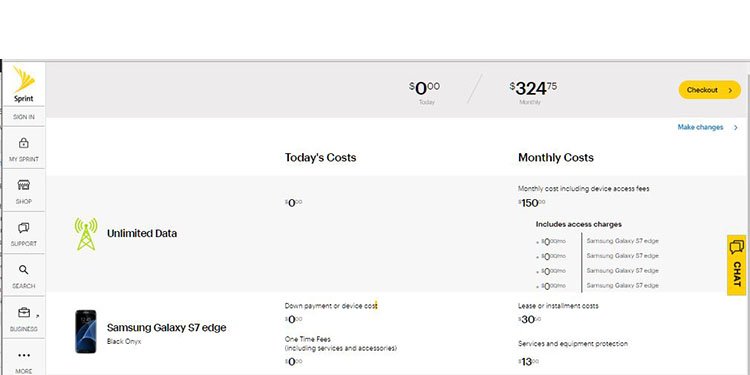Open the More ellipsis icon
The height and width of the screenshot is (375, 750).
click(x=23, y=355)
